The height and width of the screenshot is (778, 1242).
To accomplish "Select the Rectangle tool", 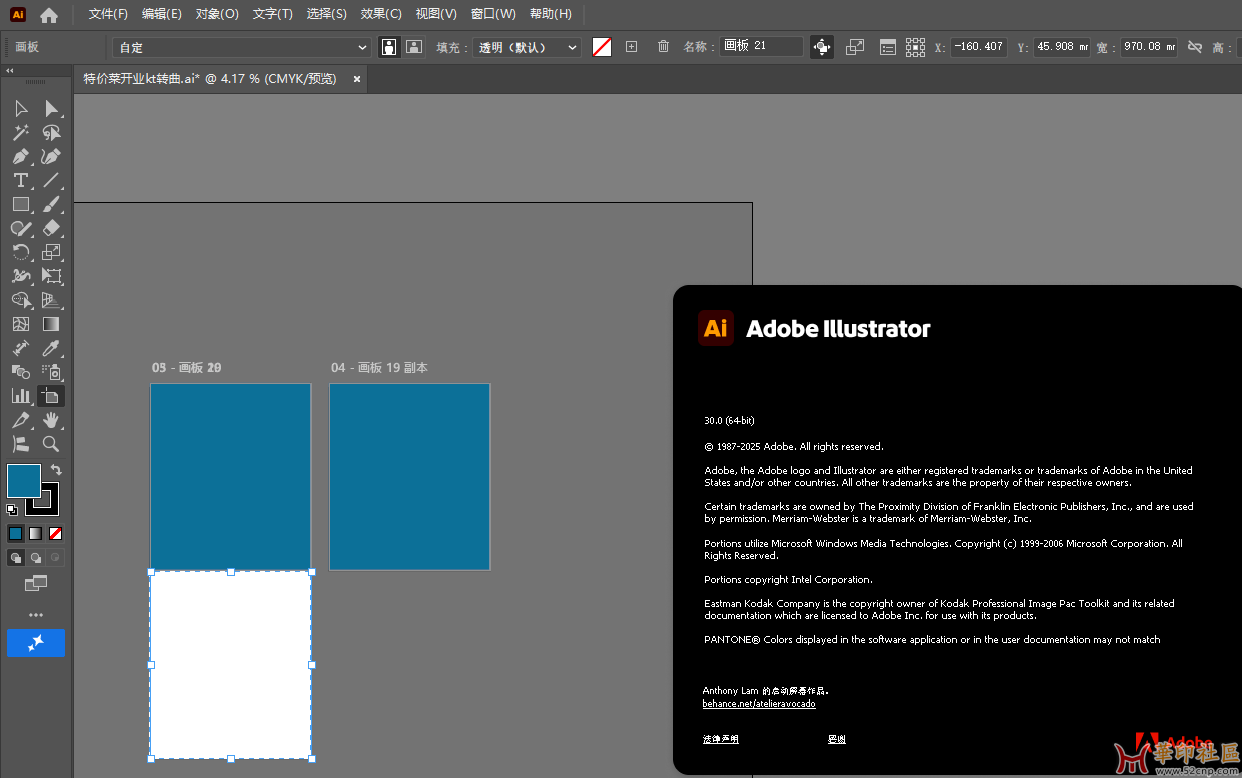I will point(20,203).
